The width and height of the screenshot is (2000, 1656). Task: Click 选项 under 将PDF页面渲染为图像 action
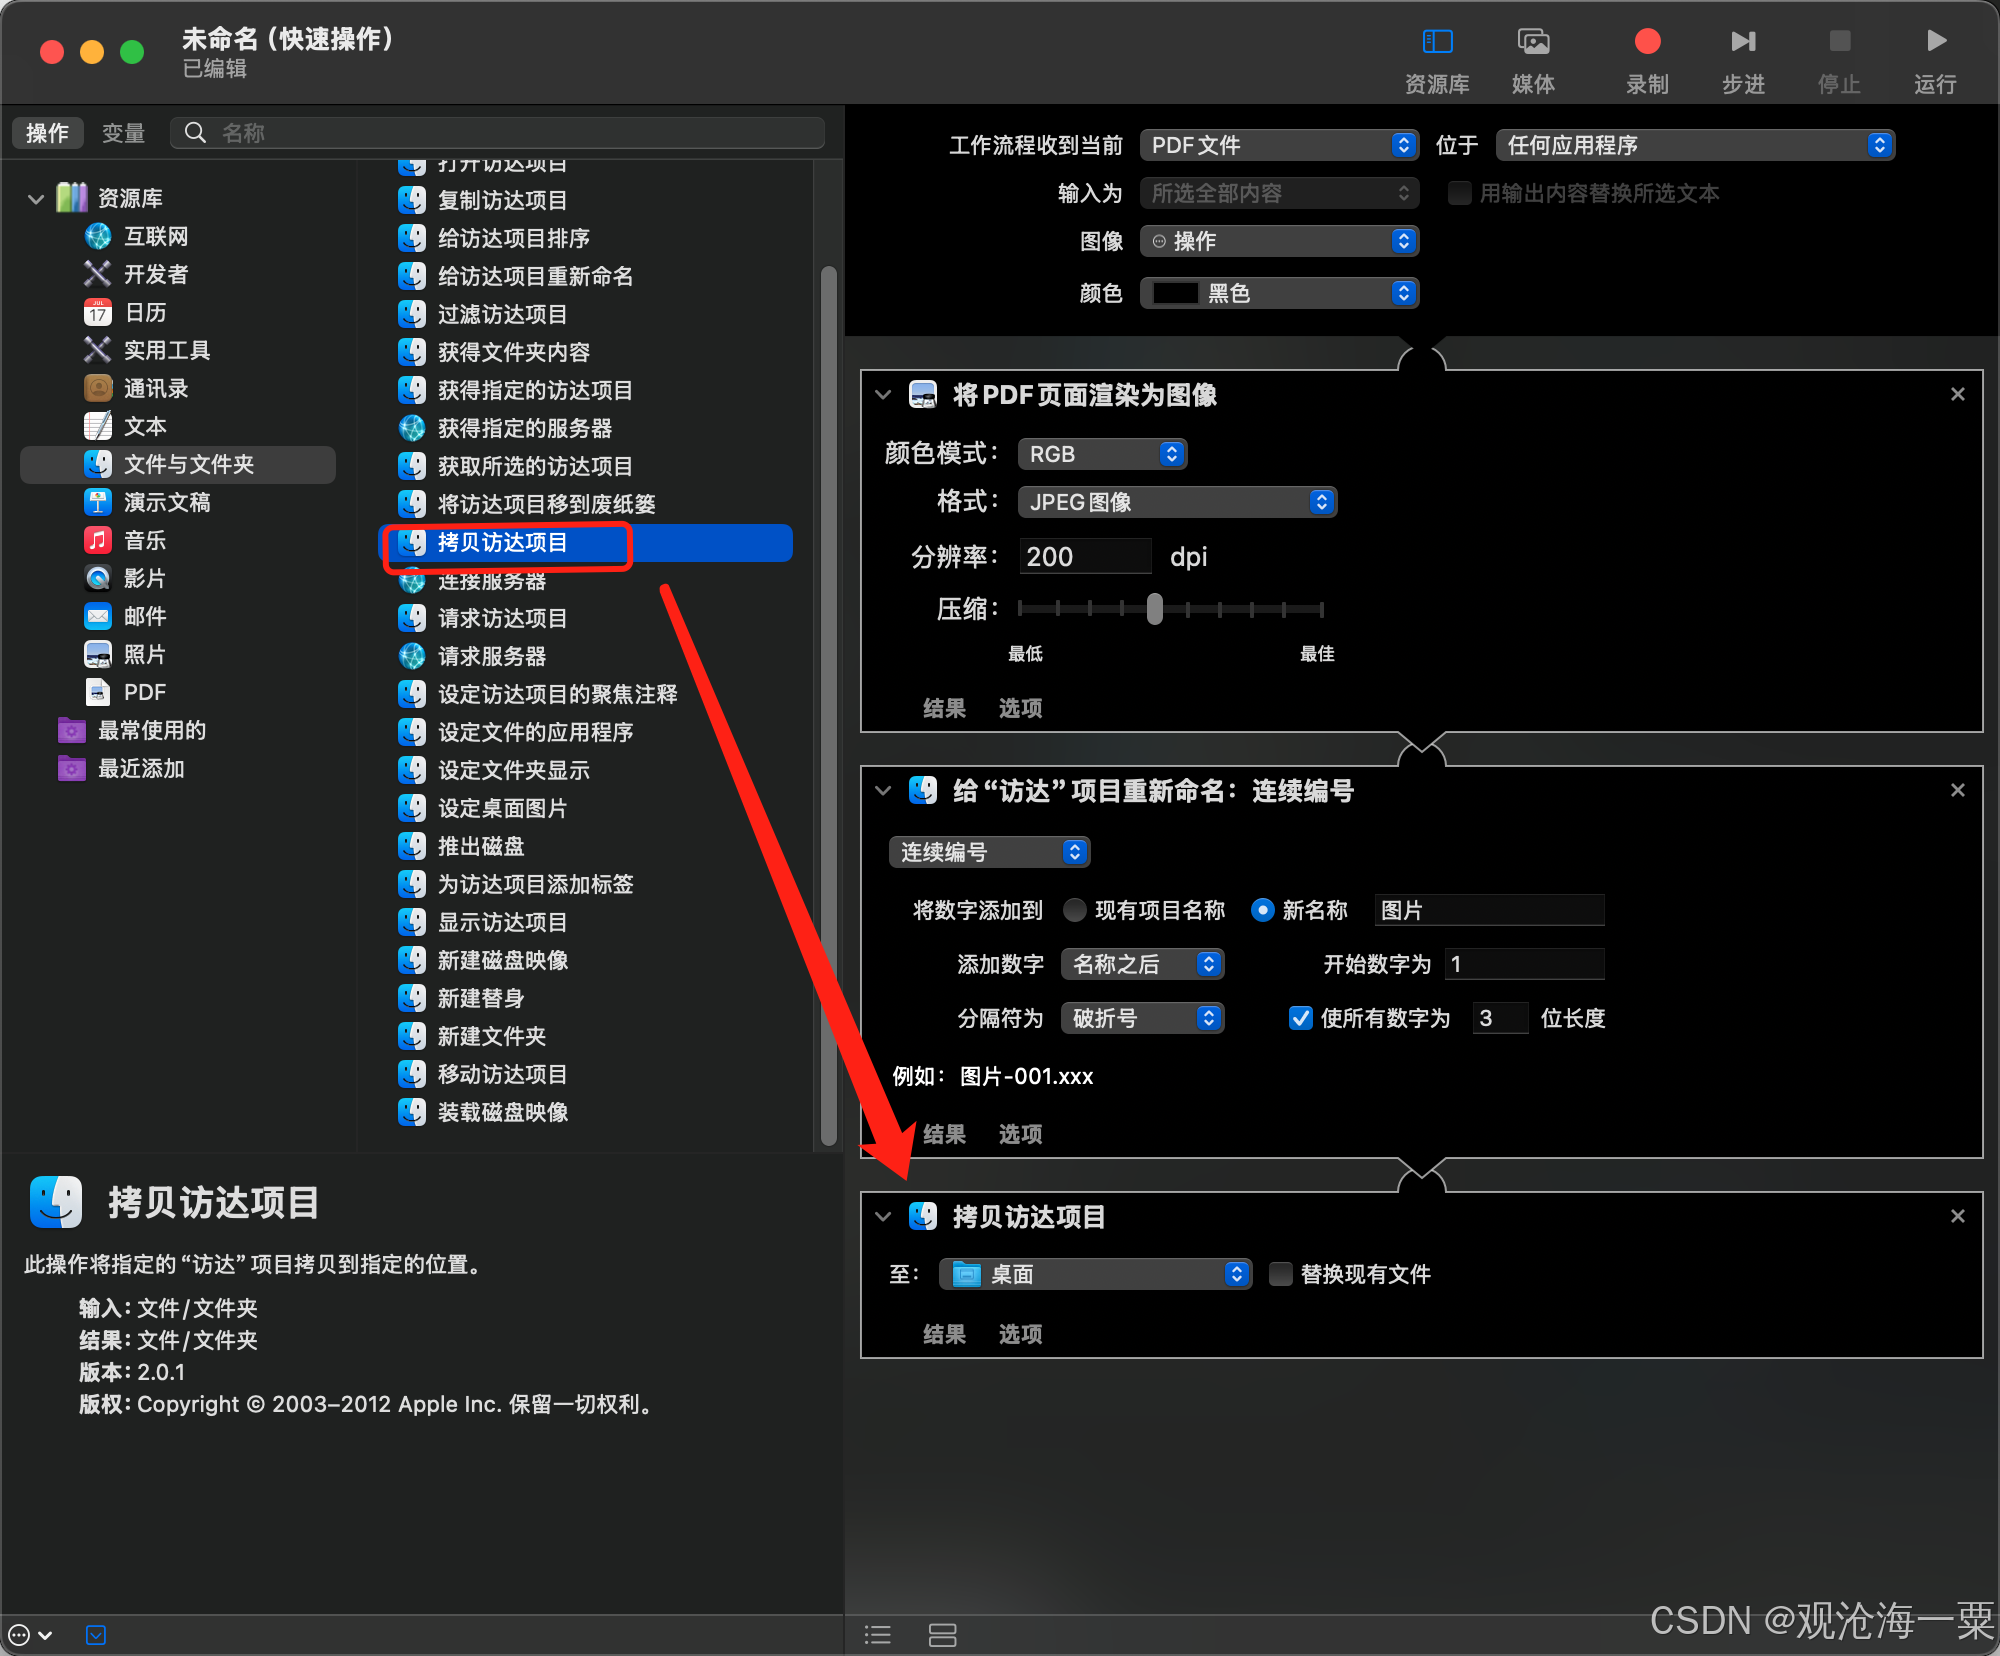pyautogui.click(x=1020, y=708)
